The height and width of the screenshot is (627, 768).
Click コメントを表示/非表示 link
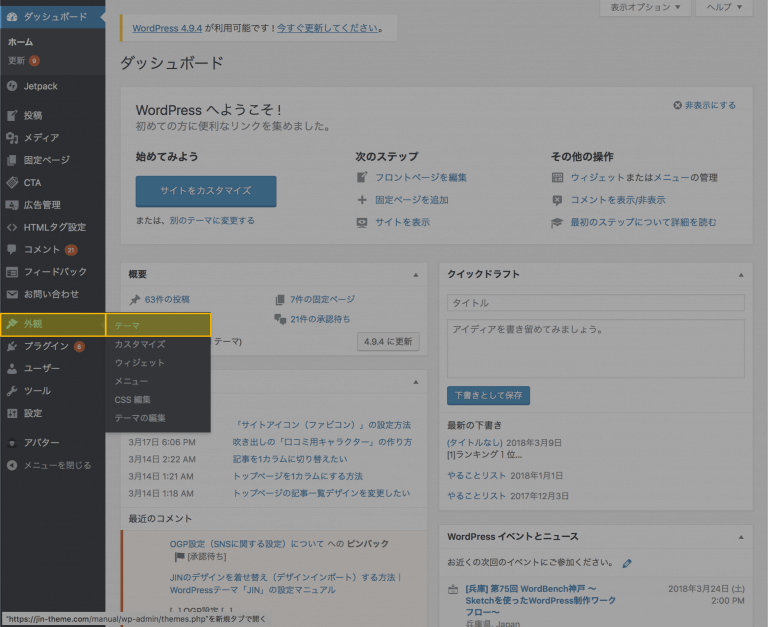[618, 200]
